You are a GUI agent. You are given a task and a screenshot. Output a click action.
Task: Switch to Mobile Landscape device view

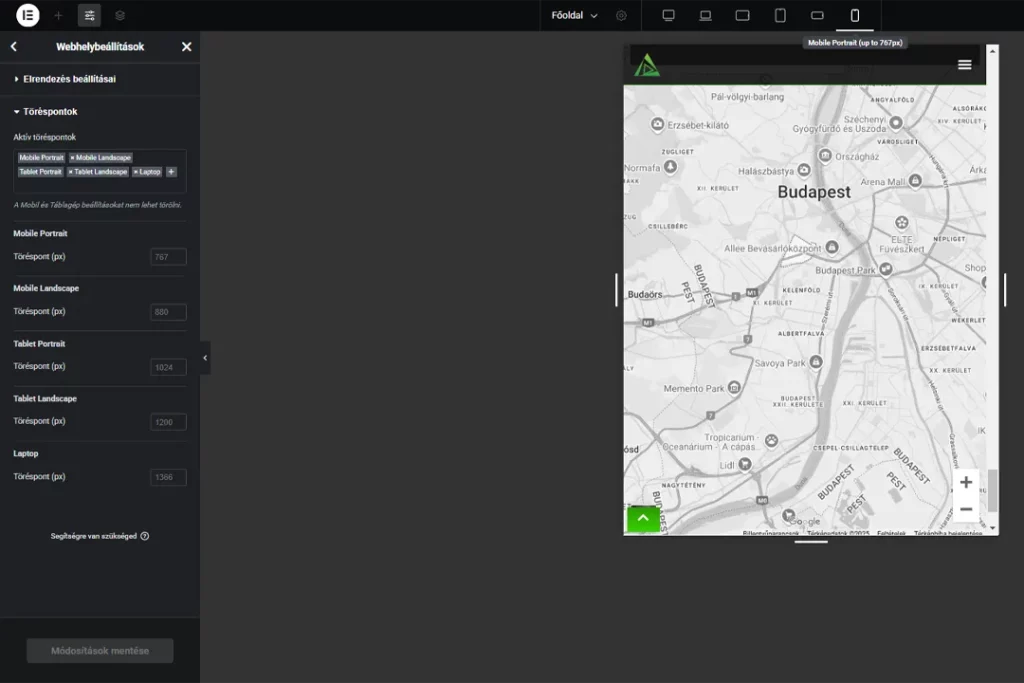pyautogui.click(x=817, y=16)
